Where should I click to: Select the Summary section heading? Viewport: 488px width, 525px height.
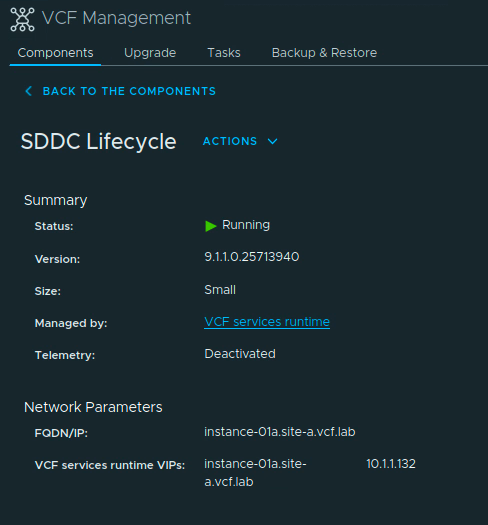tap(56, 200)
